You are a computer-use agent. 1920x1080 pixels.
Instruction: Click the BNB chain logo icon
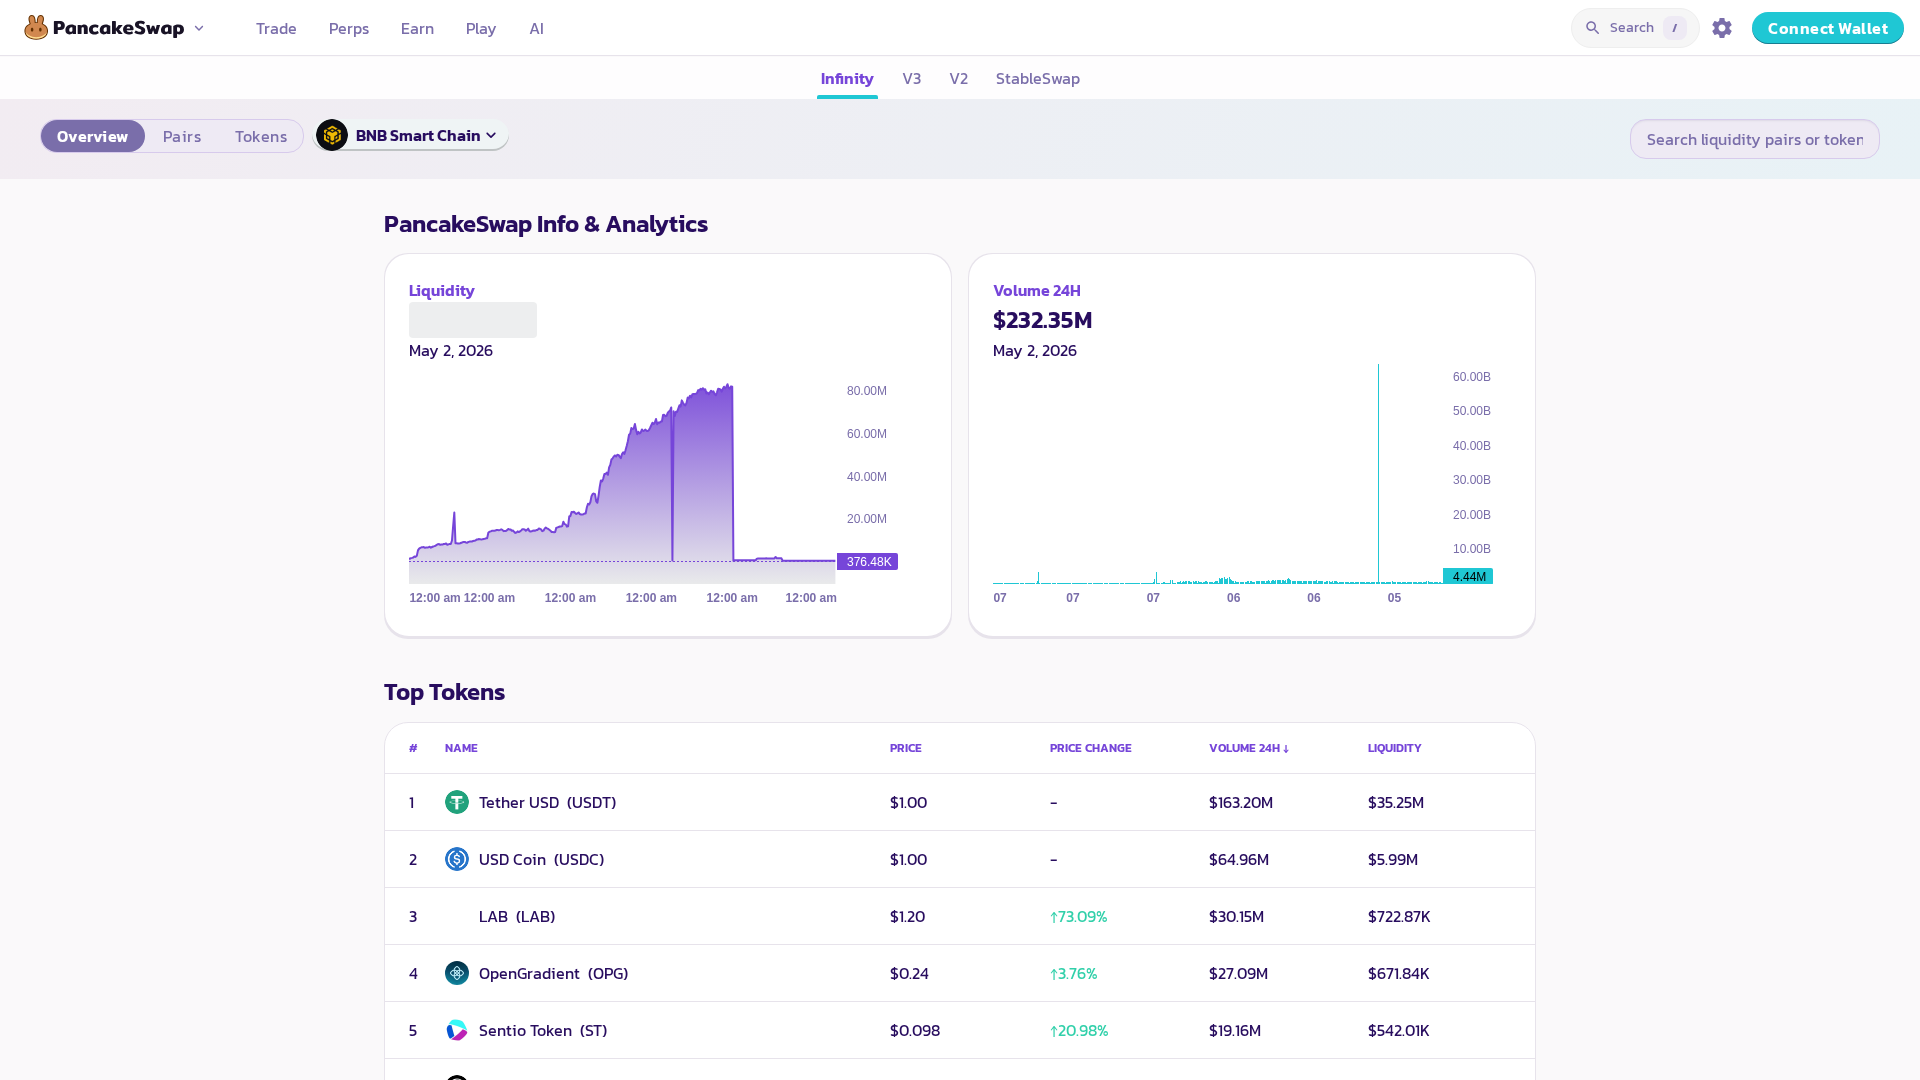point(332,135)
